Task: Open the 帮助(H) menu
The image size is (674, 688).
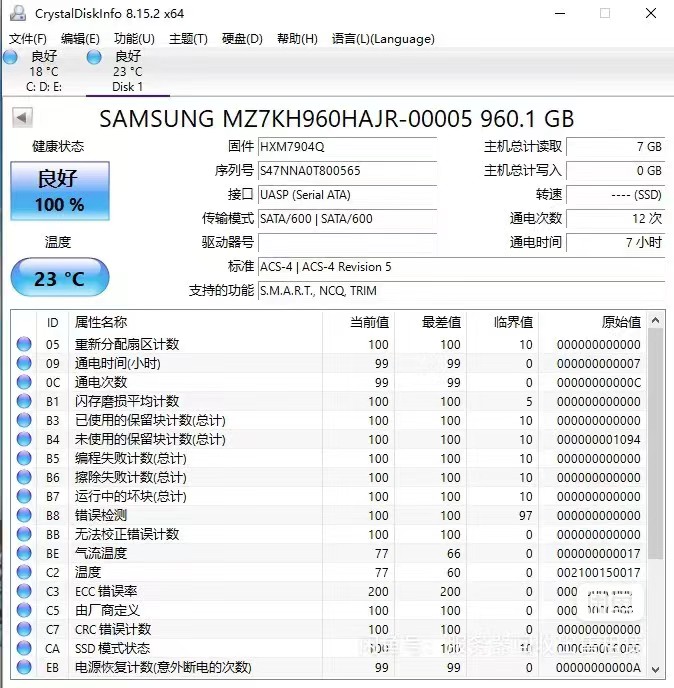Action: (297, 39)
